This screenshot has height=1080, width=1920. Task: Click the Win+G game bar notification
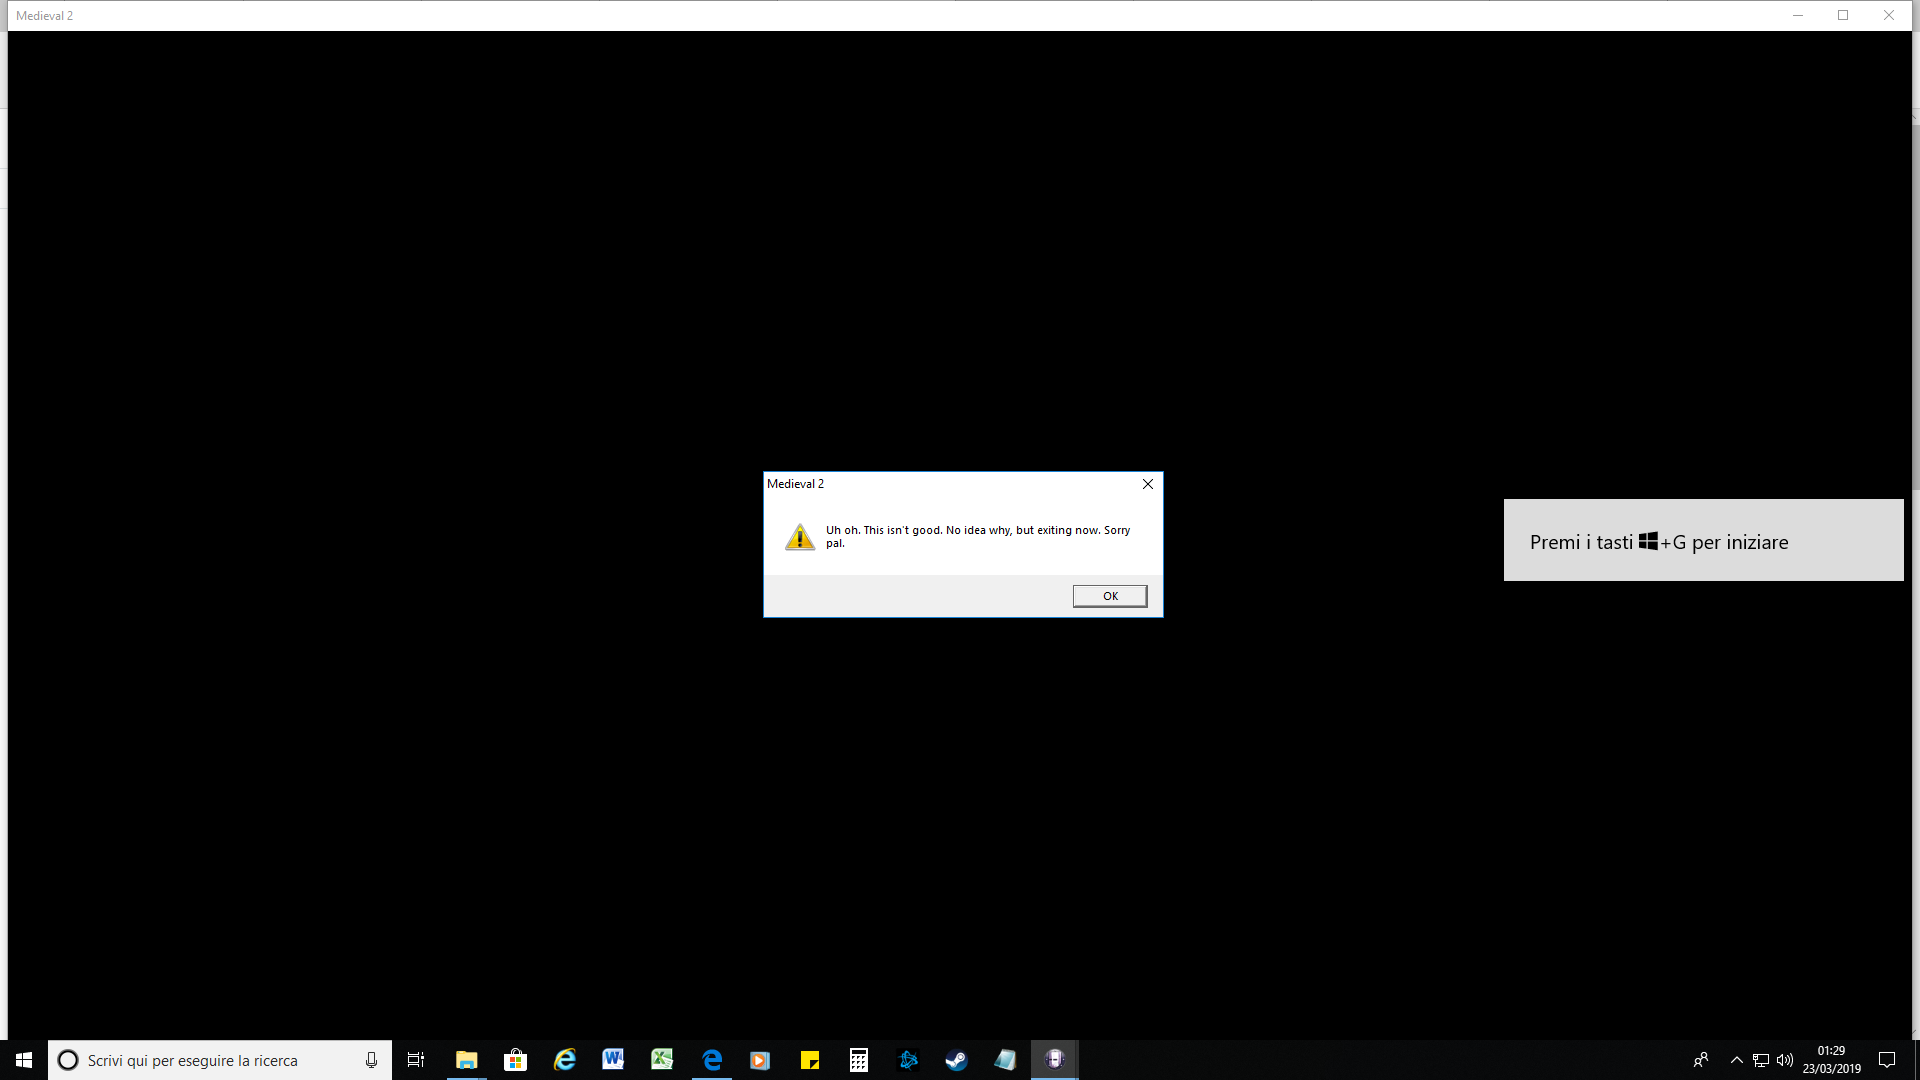click(1703, 540)
